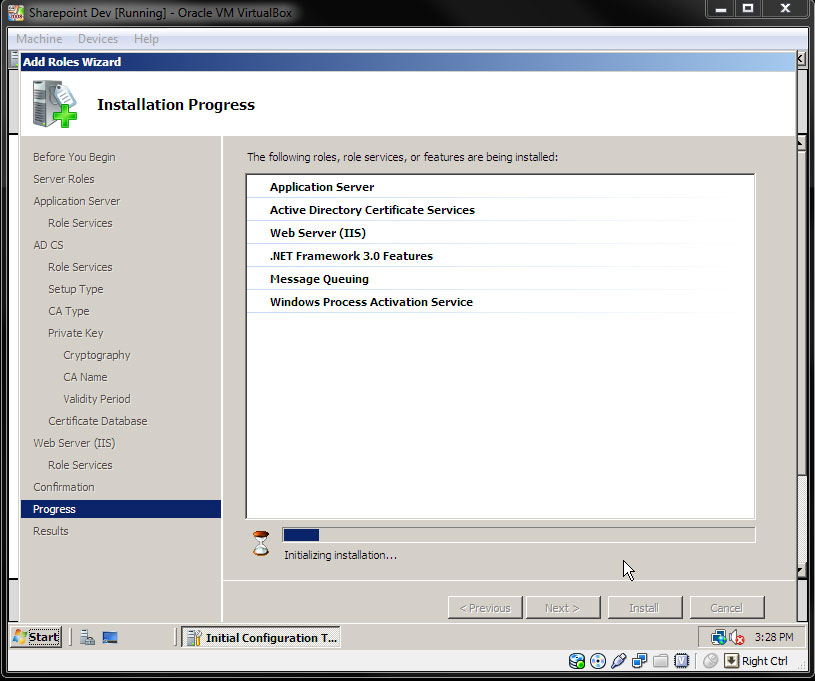Viewport: 815px width, 681px height.
Task: Click the 3:28 PM clock
Action: click(774, 637)
